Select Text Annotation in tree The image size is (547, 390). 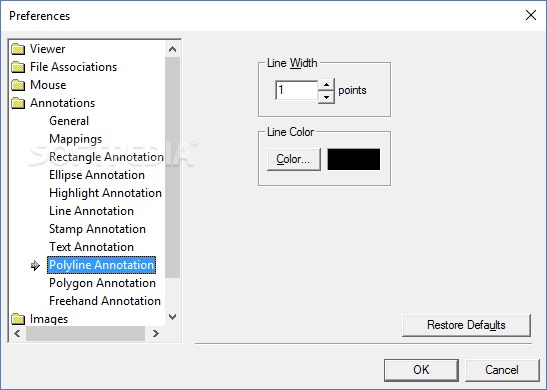click(x=91, y=247)
